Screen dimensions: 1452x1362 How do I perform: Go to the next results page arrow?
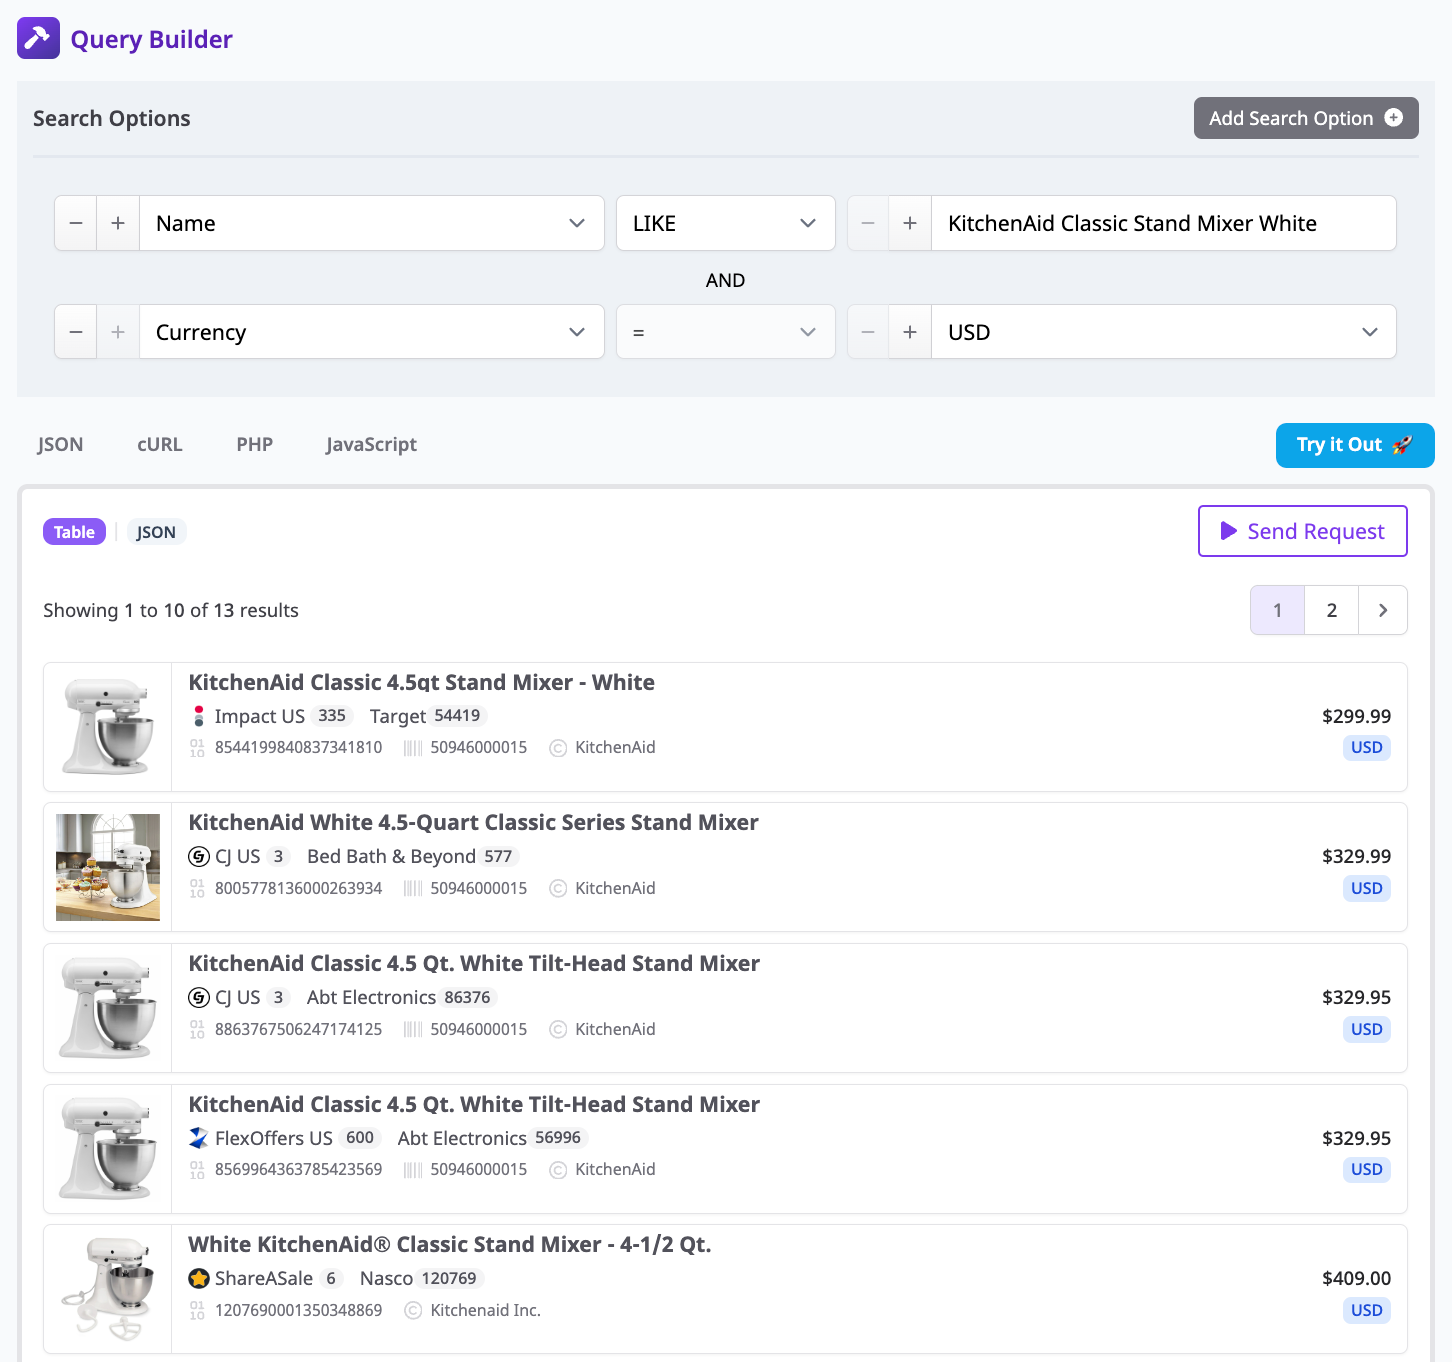point(1383,610)
